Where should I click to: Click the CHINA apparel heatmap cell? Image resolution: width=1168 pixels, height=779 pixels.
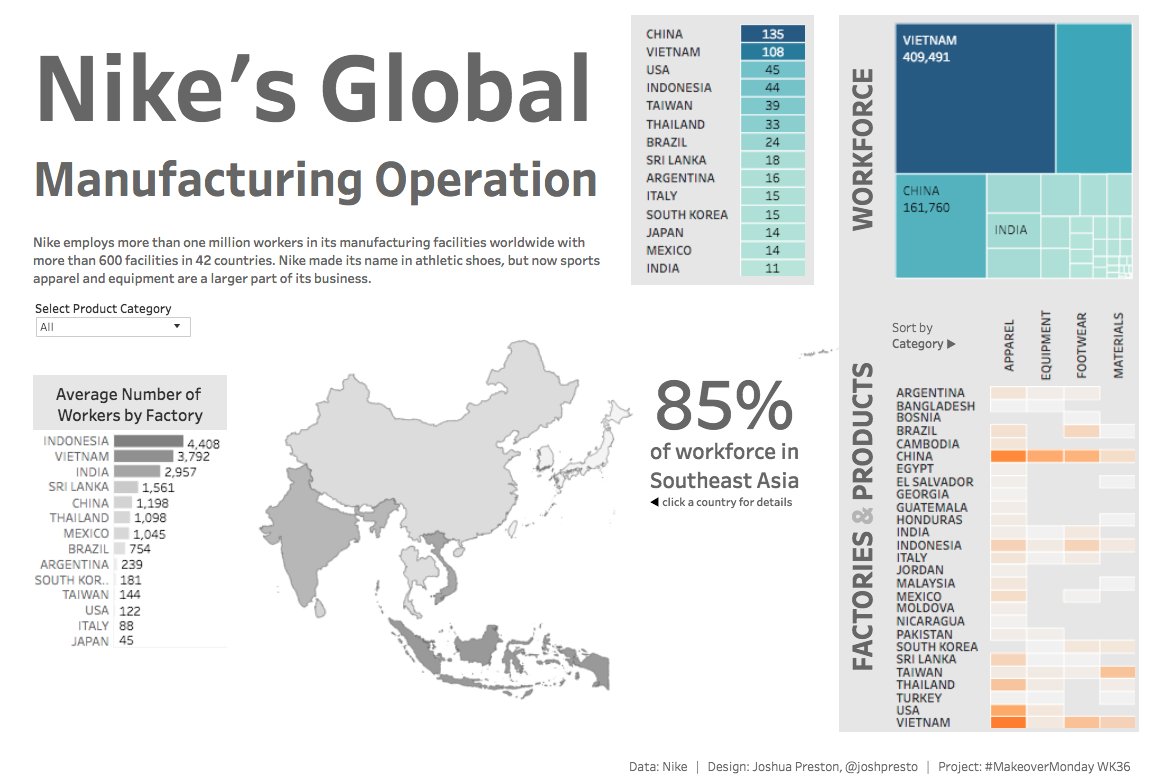(1008, 456)
